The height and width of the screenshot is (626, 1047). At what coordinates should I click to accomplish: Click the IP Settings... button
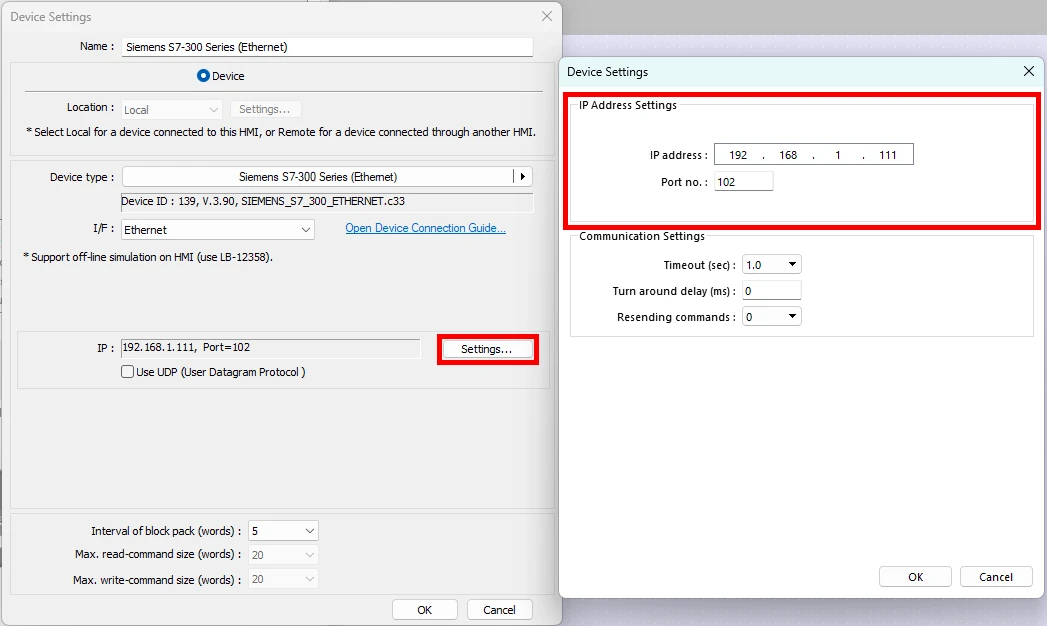tap(487, 349)
